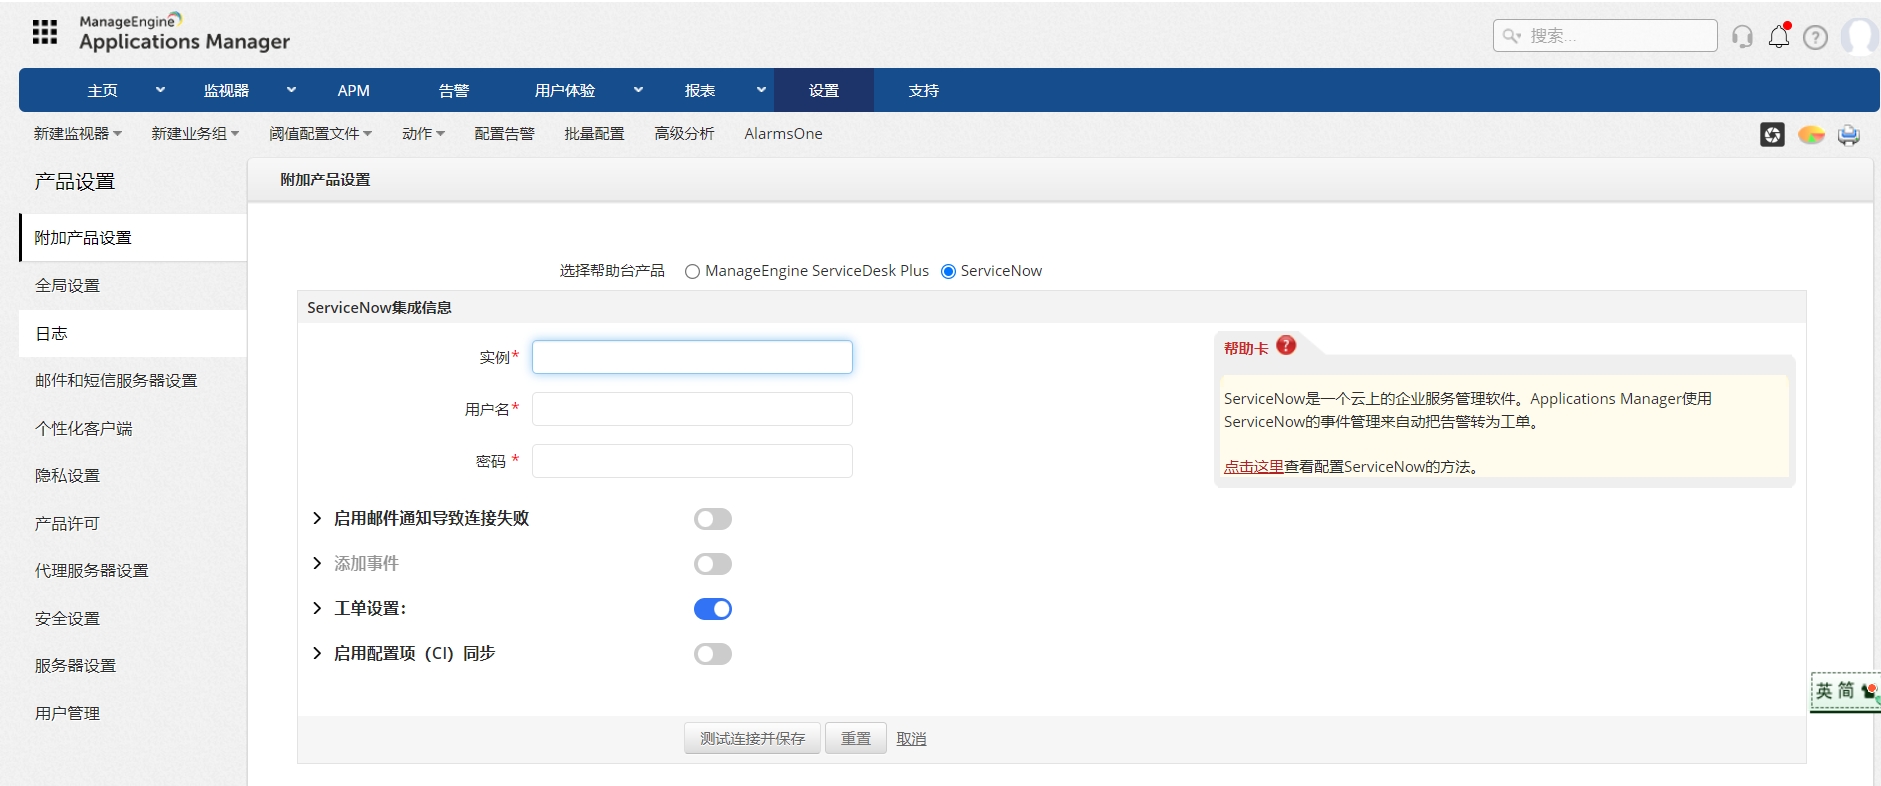
Task: Open the 报表 dropdown arrow
Action: (x=761, y=90)
